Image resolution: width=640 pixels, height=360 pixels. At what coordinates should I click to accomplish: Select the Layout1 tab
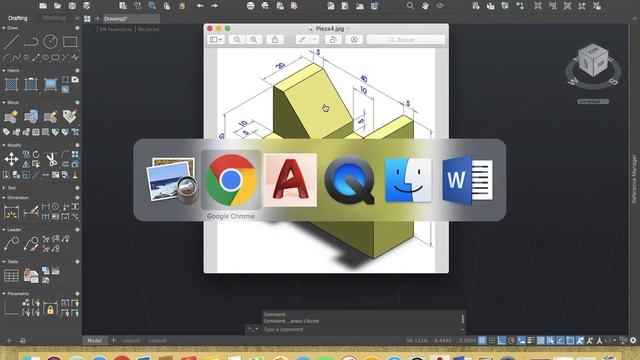point(131,340)
